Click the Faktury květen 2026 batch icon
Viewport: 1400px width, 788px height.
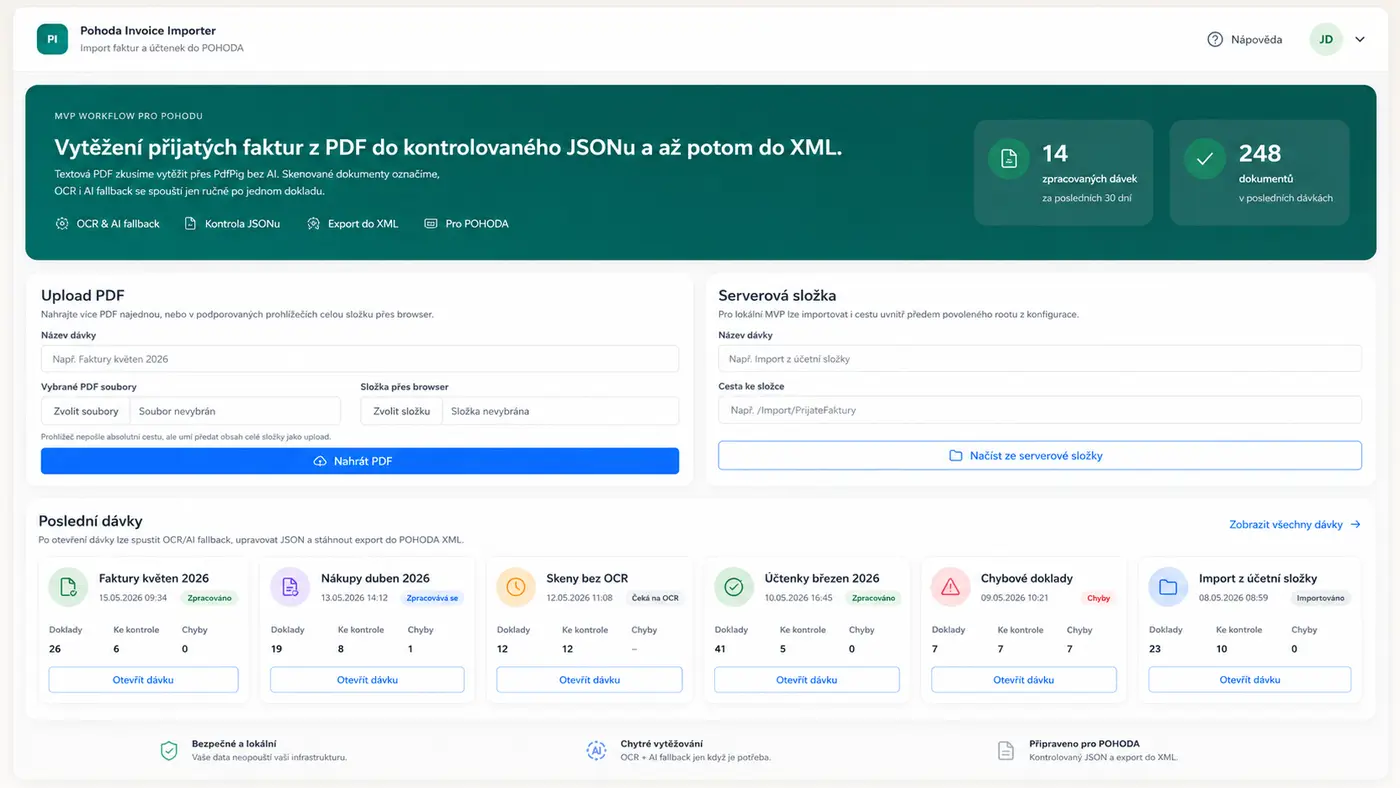point(68,587)
